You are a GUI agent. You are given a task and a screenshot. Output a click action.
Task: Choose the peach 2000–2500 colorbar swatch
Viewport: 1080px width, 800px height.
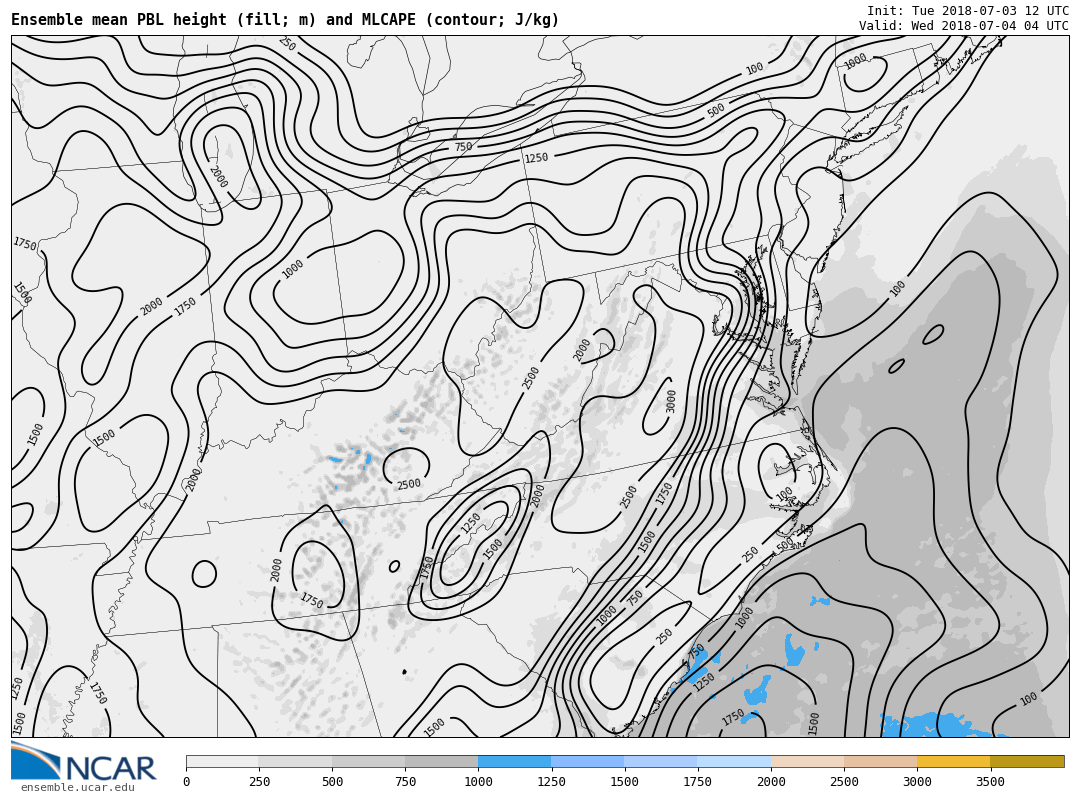point(807,762)
